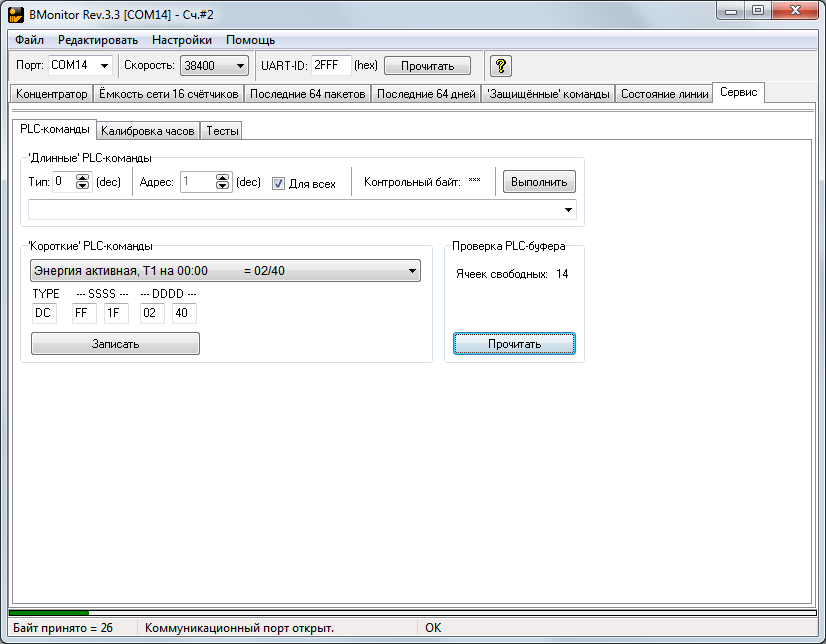Open the Настройки menu
Screen dimensions: 826x644
pos(182,40)
